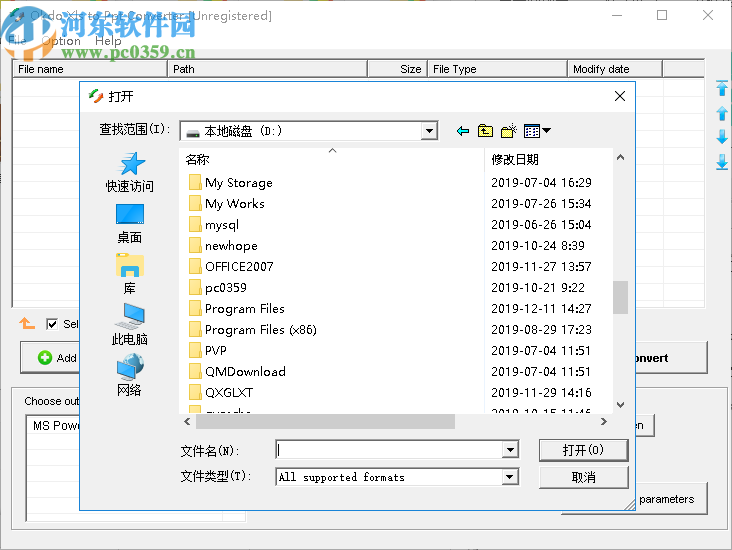Go back to previous folder in dialog toolbar
Screen dimensions: 732x550
pos(462,131)
